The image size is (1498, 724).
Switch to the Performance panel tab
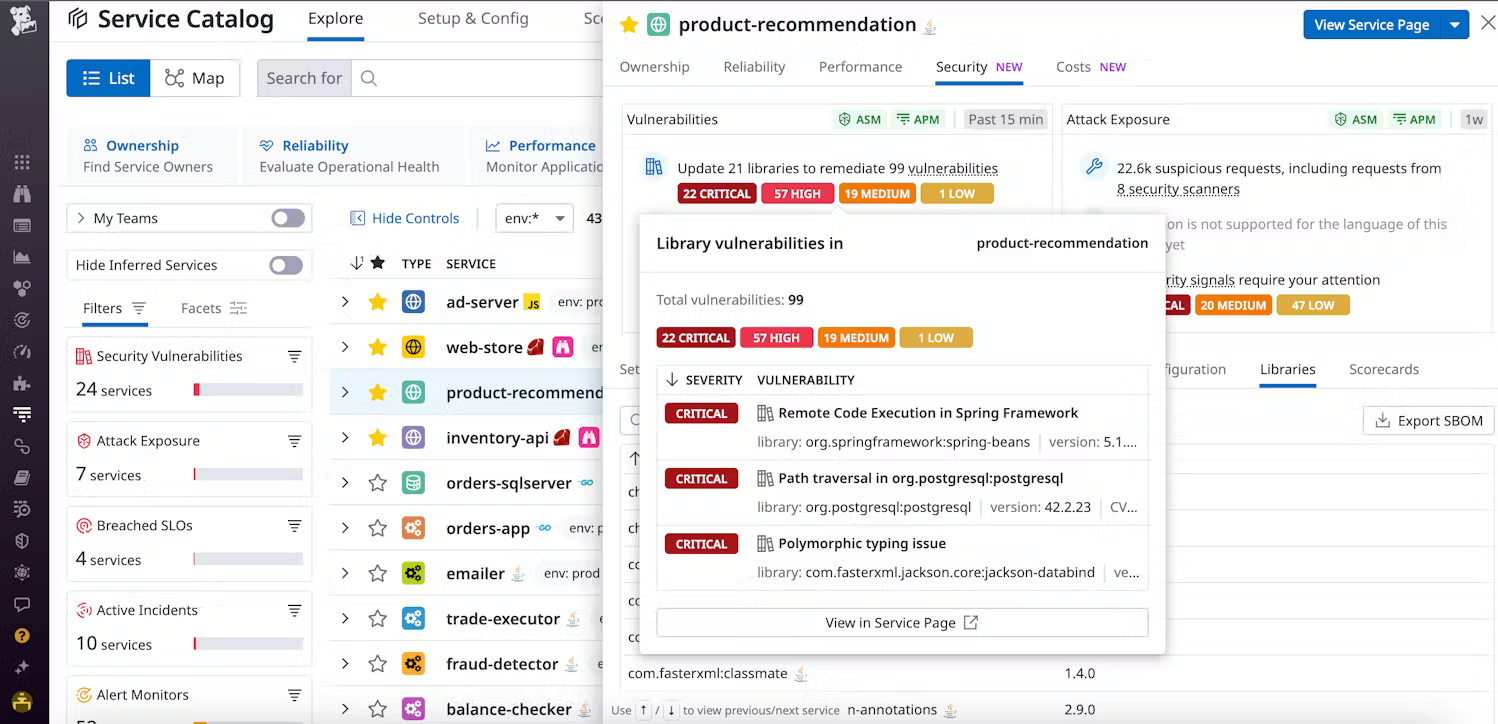pyautogui.click(x=860, y=67)
